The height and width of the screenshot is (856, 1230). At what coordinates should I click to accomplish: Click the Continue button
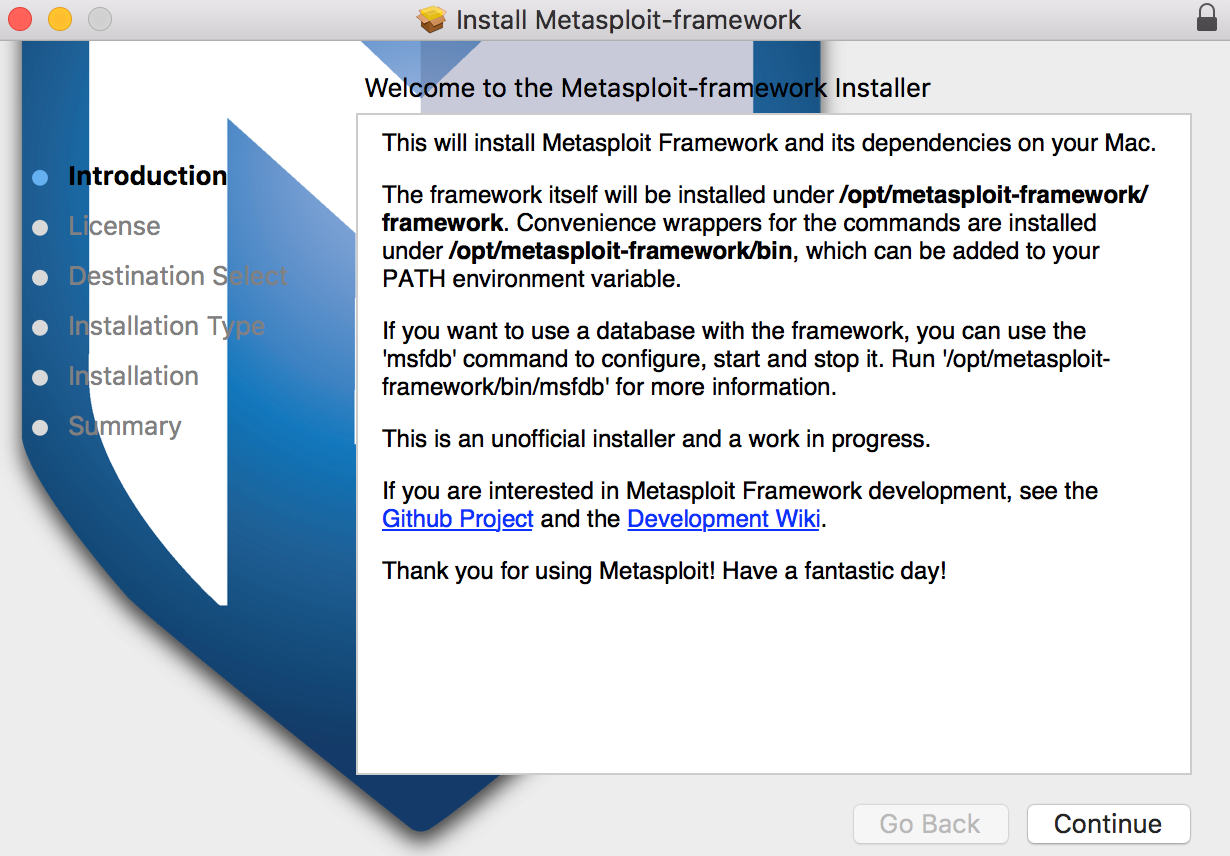point(1108,824)
